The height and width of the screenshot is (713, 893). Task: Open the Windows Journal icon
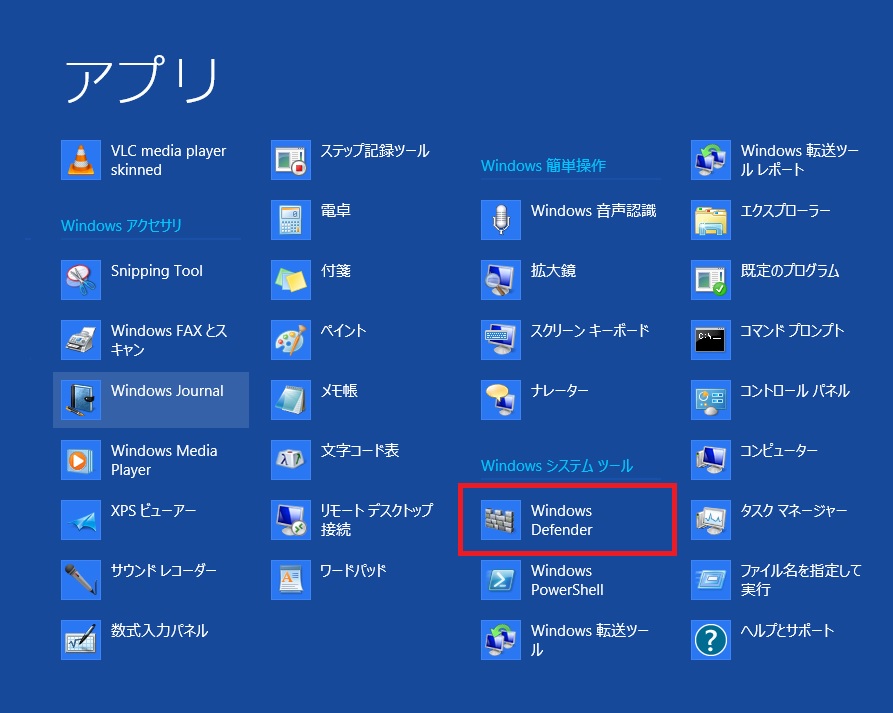81,400
